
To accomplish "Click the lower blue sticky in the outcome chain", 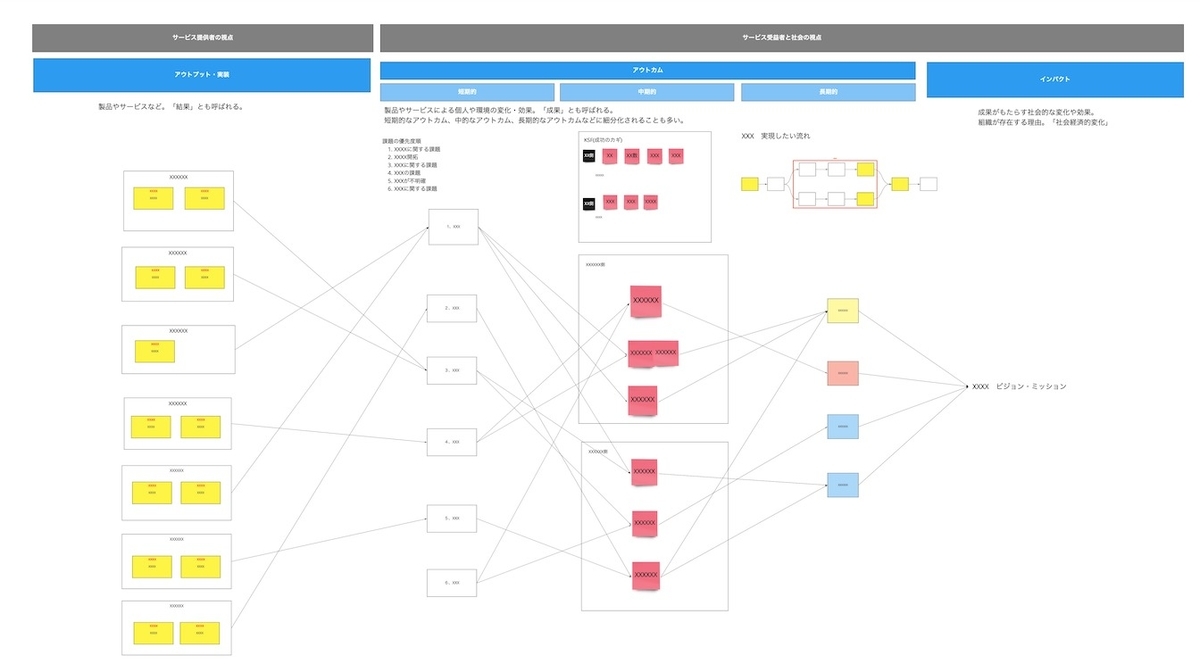I will [x=843, y=485].
